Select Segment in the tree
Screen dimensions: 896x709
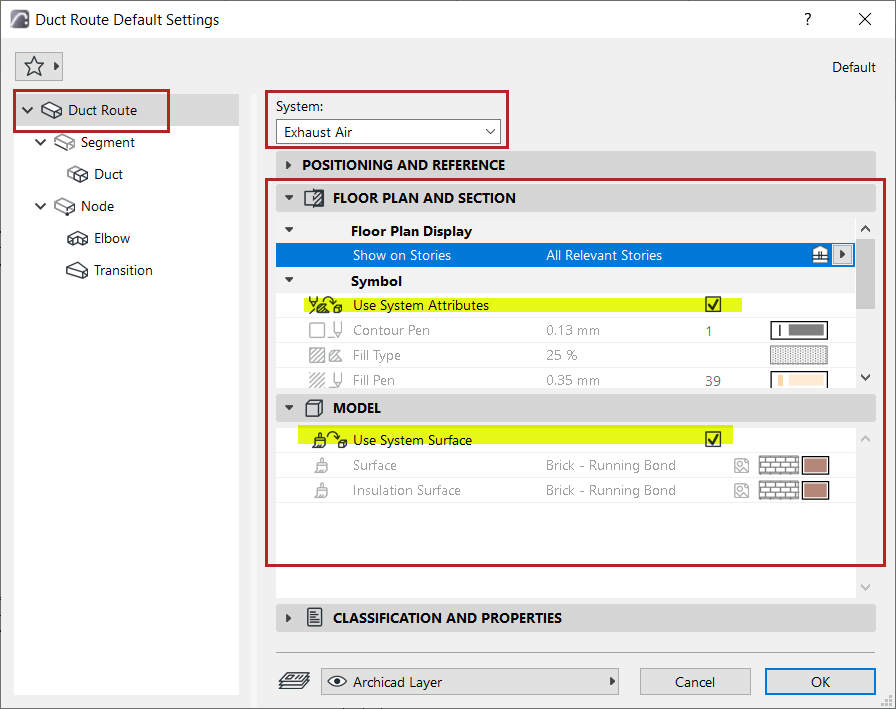(107, 142)
